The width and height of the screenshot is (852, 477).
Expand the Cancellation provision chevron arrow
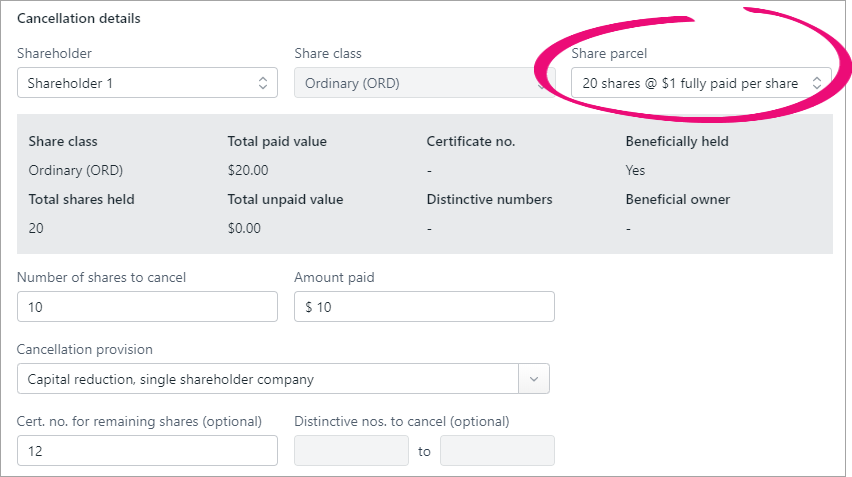click(533, 379)
